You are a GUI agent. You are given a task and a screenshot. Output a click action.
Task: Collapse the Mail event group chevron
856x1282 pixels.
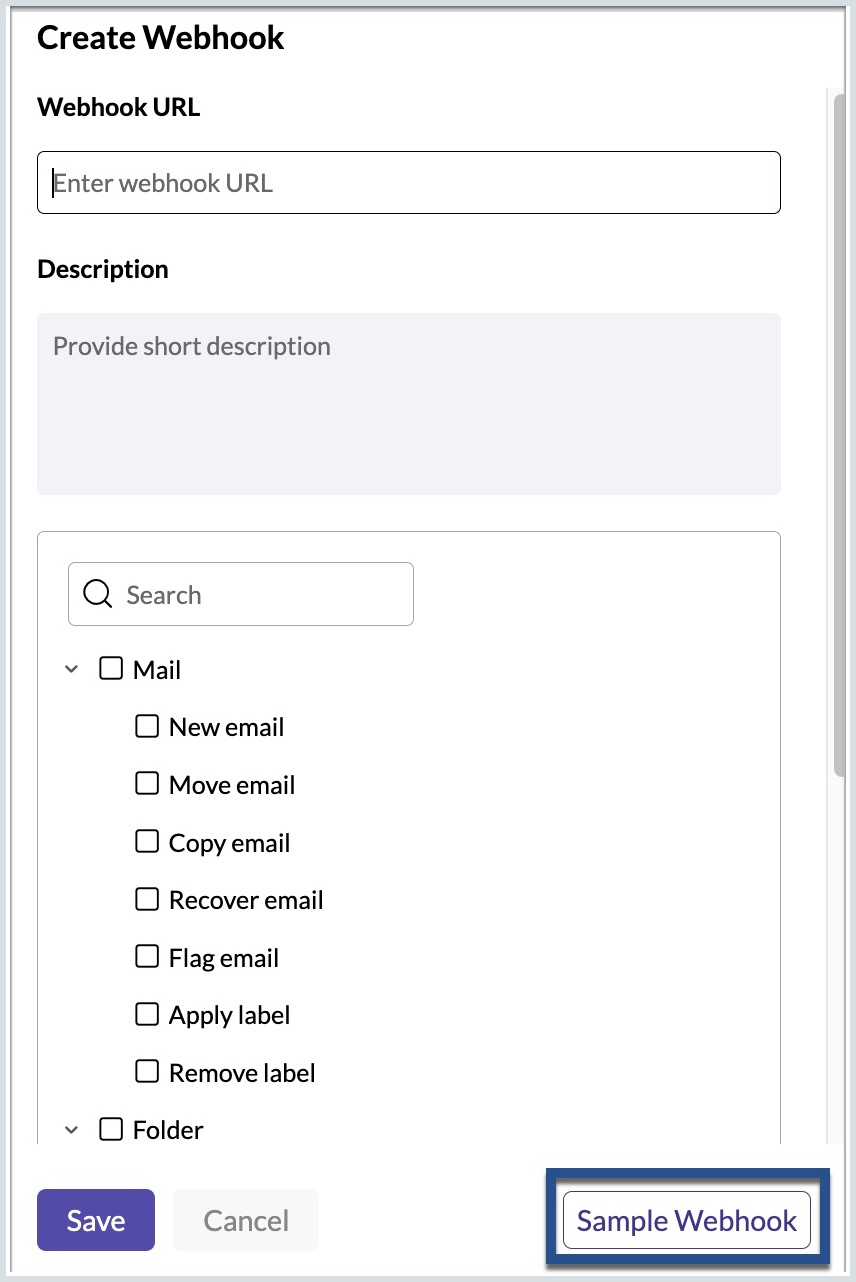[71, 670]
